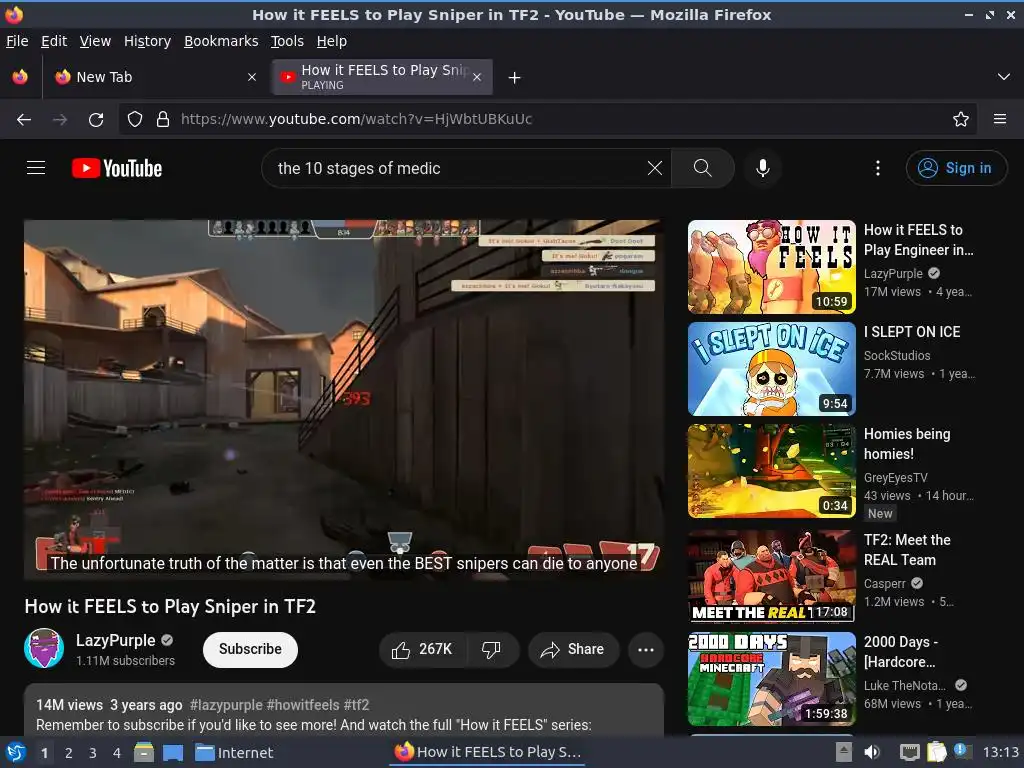Open clipboard manager tray icon

[x=936, y=752]
